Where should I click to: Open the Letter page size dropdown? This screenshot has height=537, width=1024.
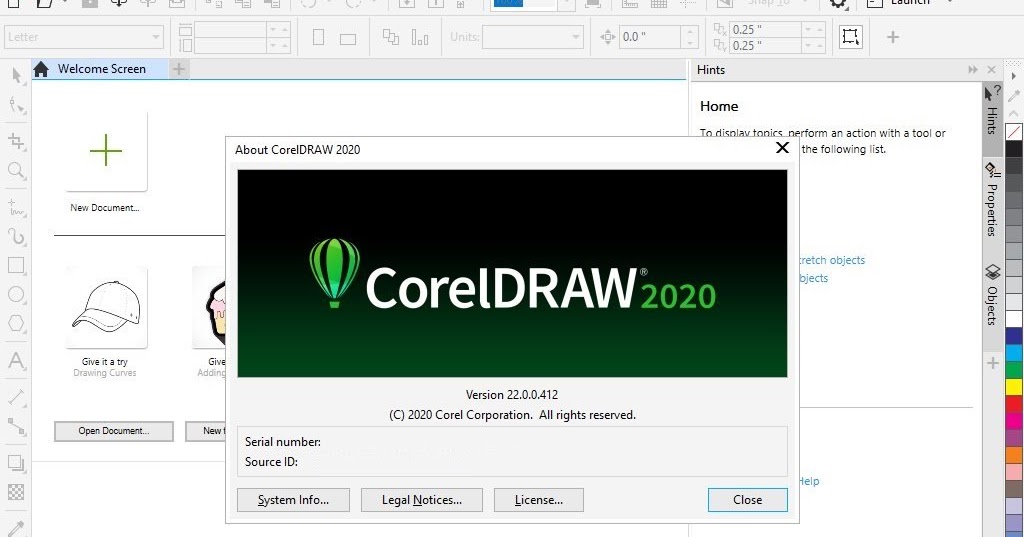[x=155, y=37]
